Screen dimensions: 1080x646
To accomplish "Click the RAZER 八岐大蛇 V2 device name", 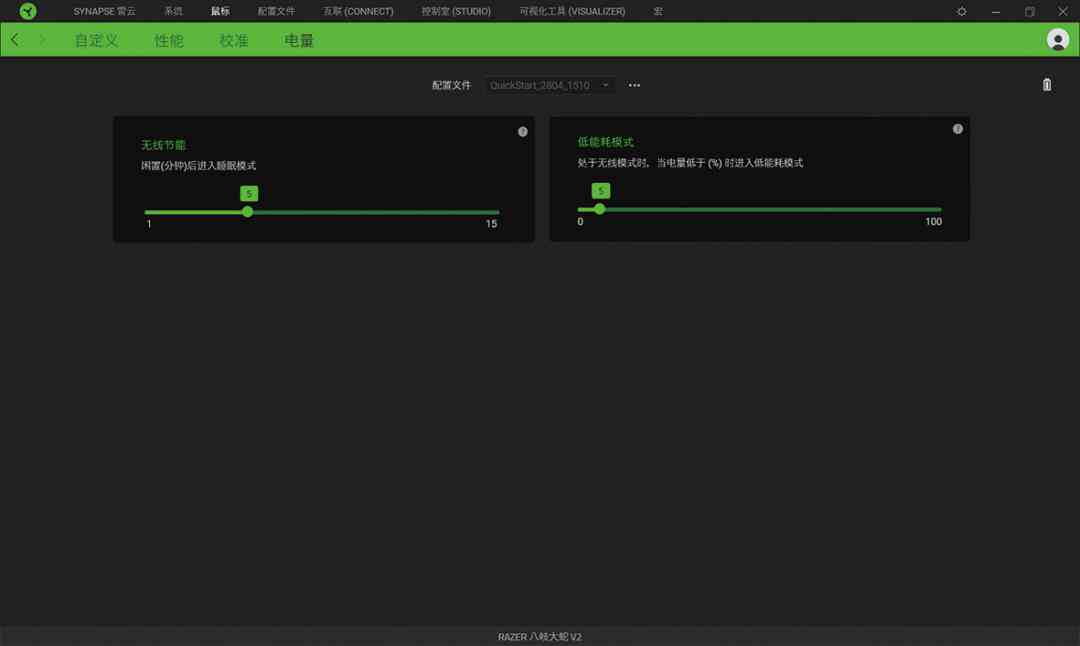I will pyautogui.click(x=540, y=637).
